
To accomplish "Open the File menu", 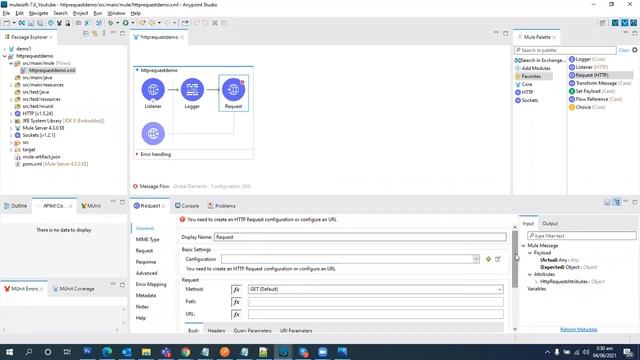I will [x=7, y=13].
